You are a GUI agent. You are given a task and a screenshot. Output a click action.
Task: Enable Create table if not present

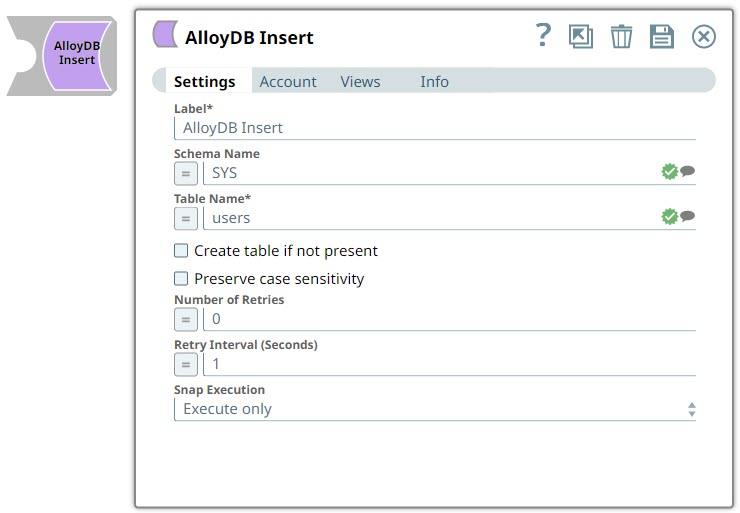(181, 251)
